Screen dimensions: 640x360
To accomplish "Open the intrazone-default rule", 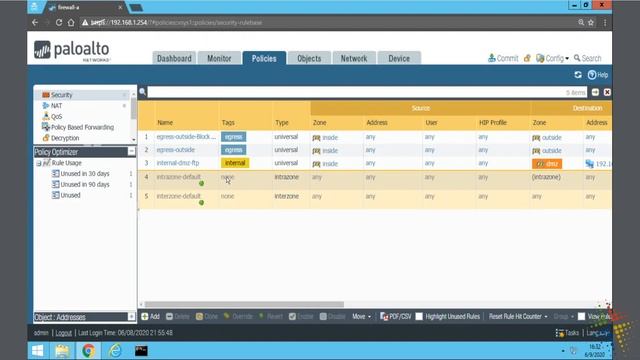I will tap(178, 177).
